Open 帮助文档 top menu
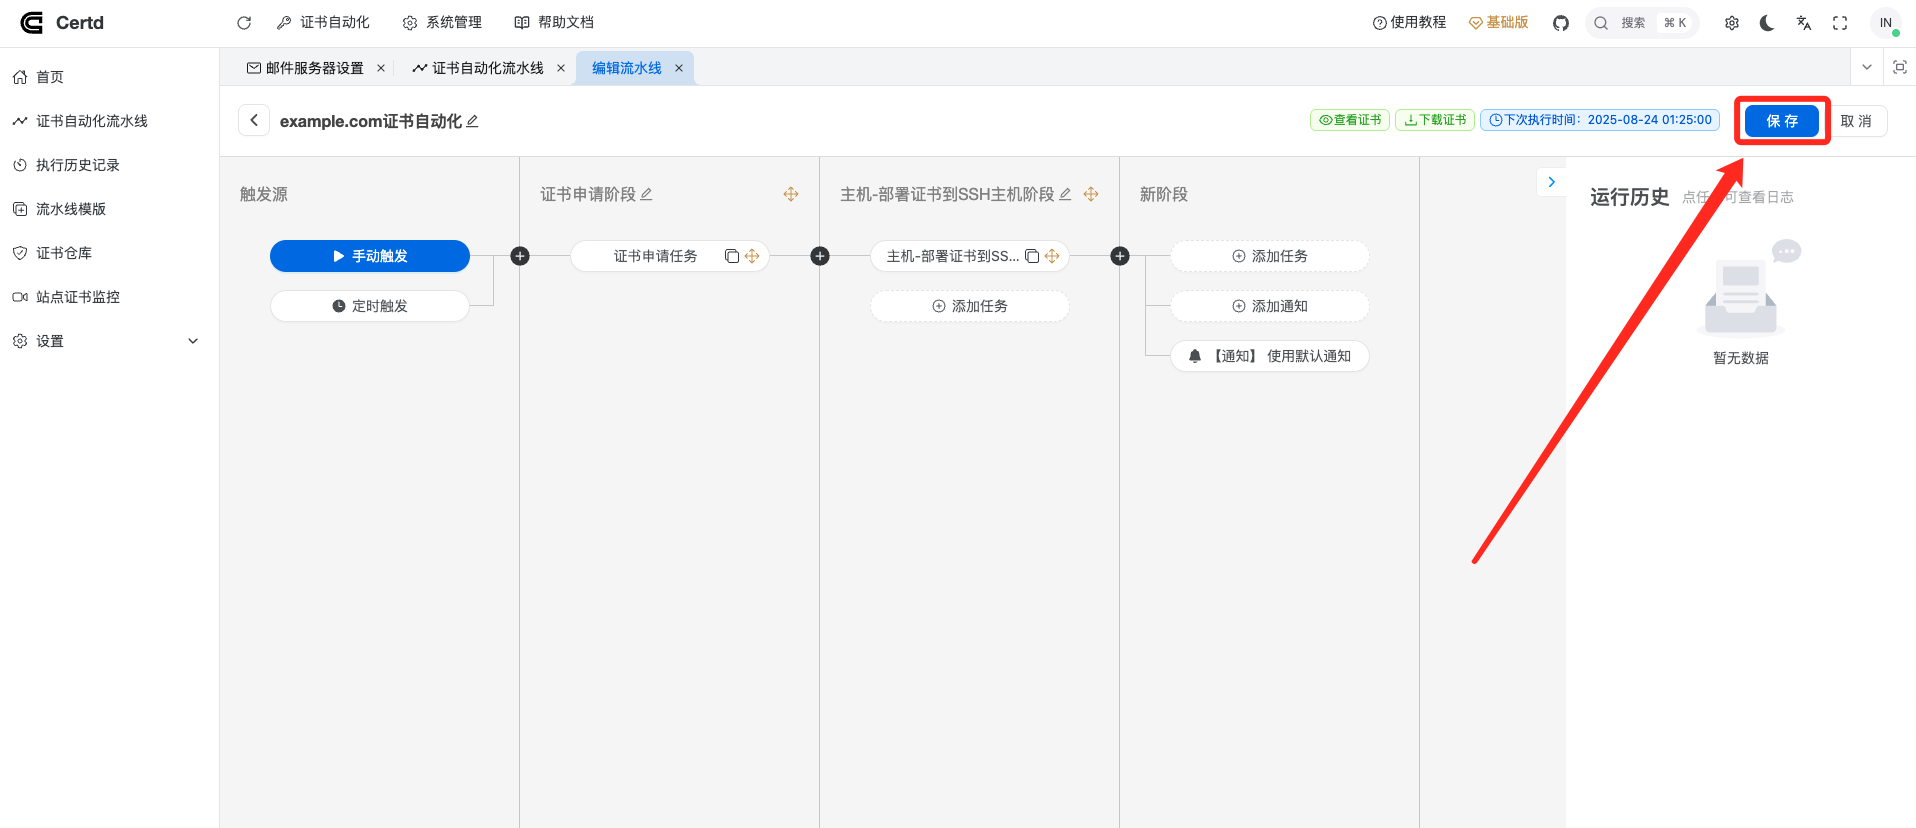 point(554,22)
